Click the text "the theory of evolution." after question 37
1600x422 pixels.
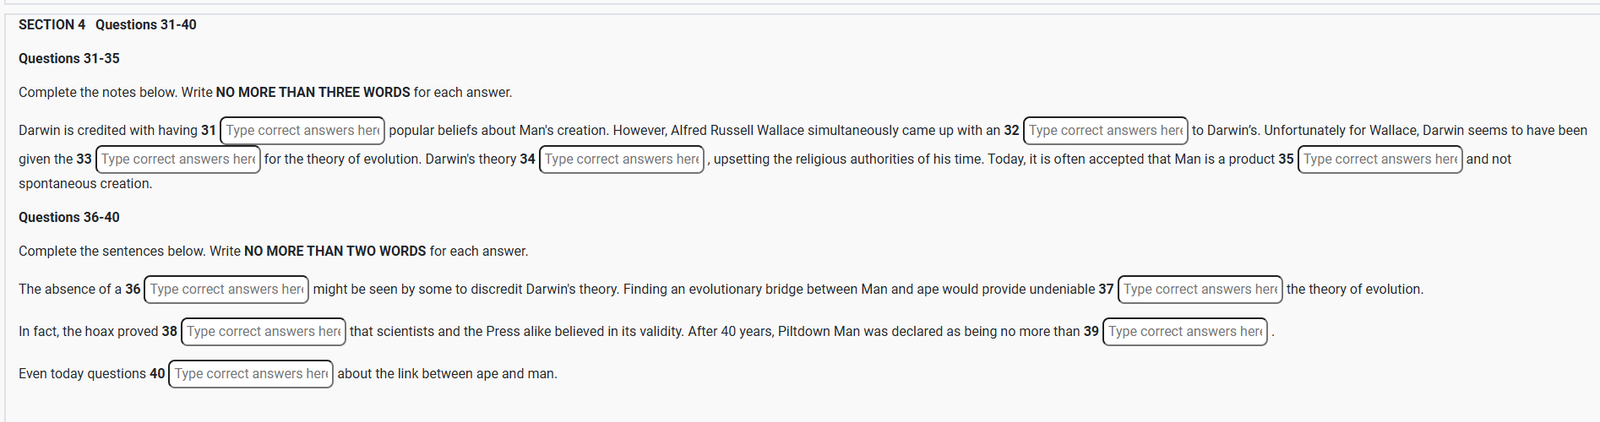[1354, 290]
